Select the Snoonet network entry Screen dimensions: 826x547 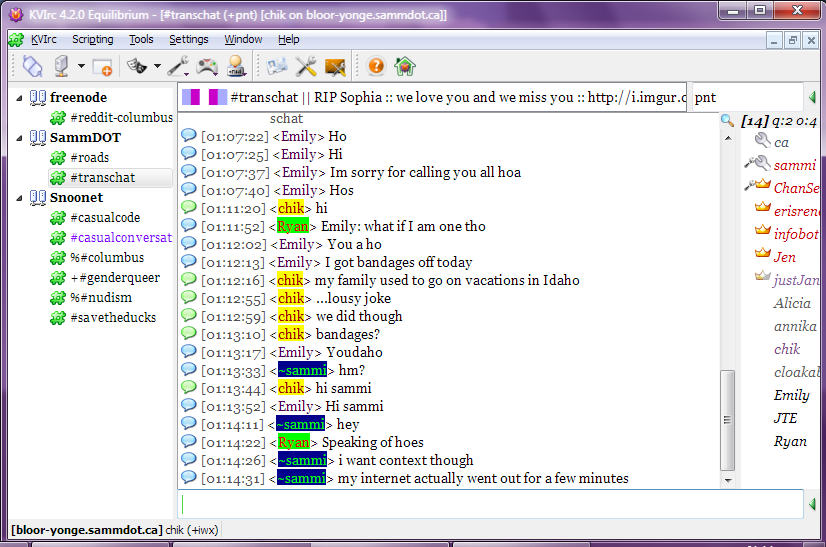[76, 198]
